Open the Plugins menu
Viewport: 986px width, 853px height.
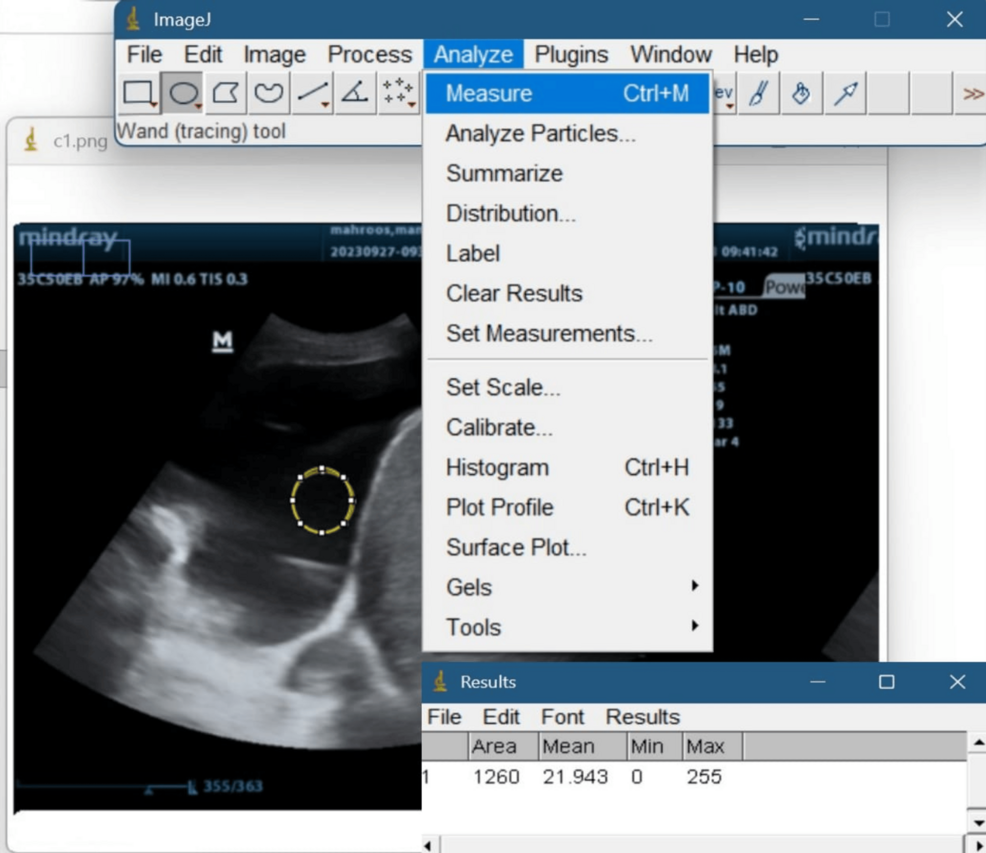(x=571, y=55)
